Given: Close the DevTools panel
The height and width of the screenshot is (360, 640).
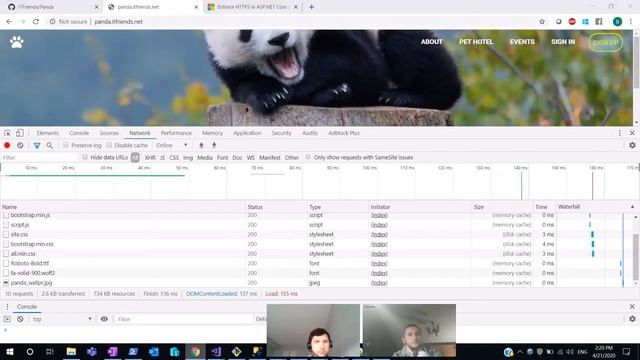Looking at the screenshot, I should 632,133.
